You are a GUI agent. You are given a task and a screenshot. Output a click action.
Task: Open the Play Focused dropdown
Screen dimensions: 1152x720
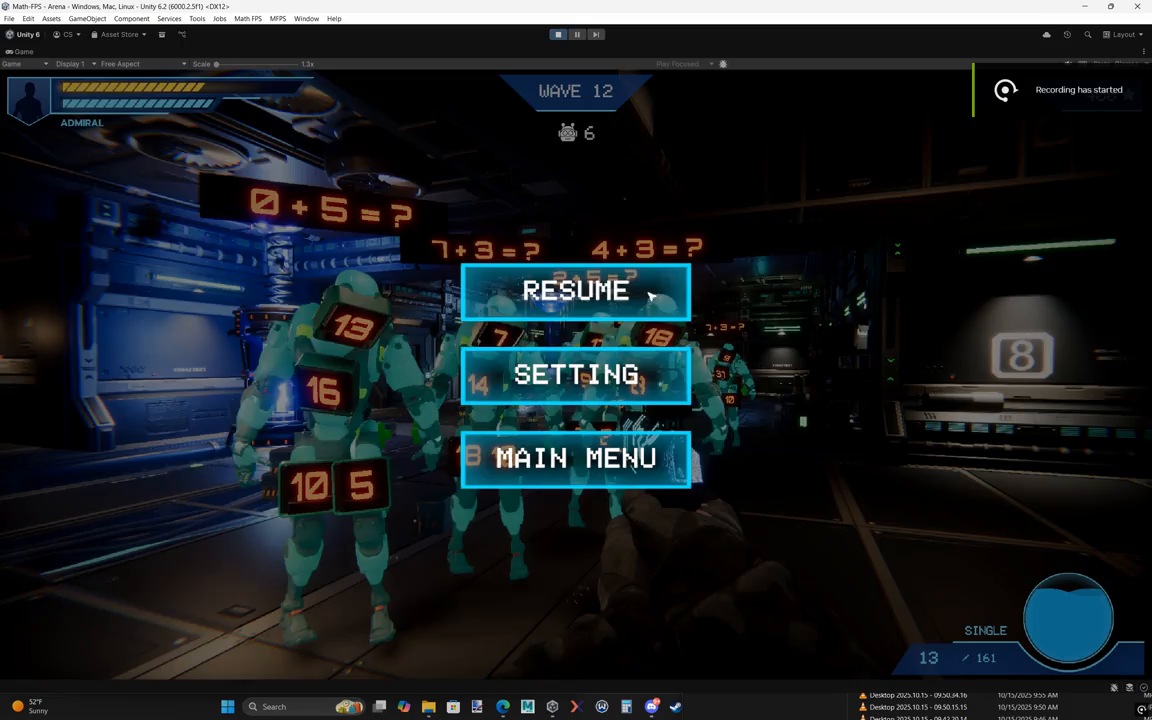685,64
